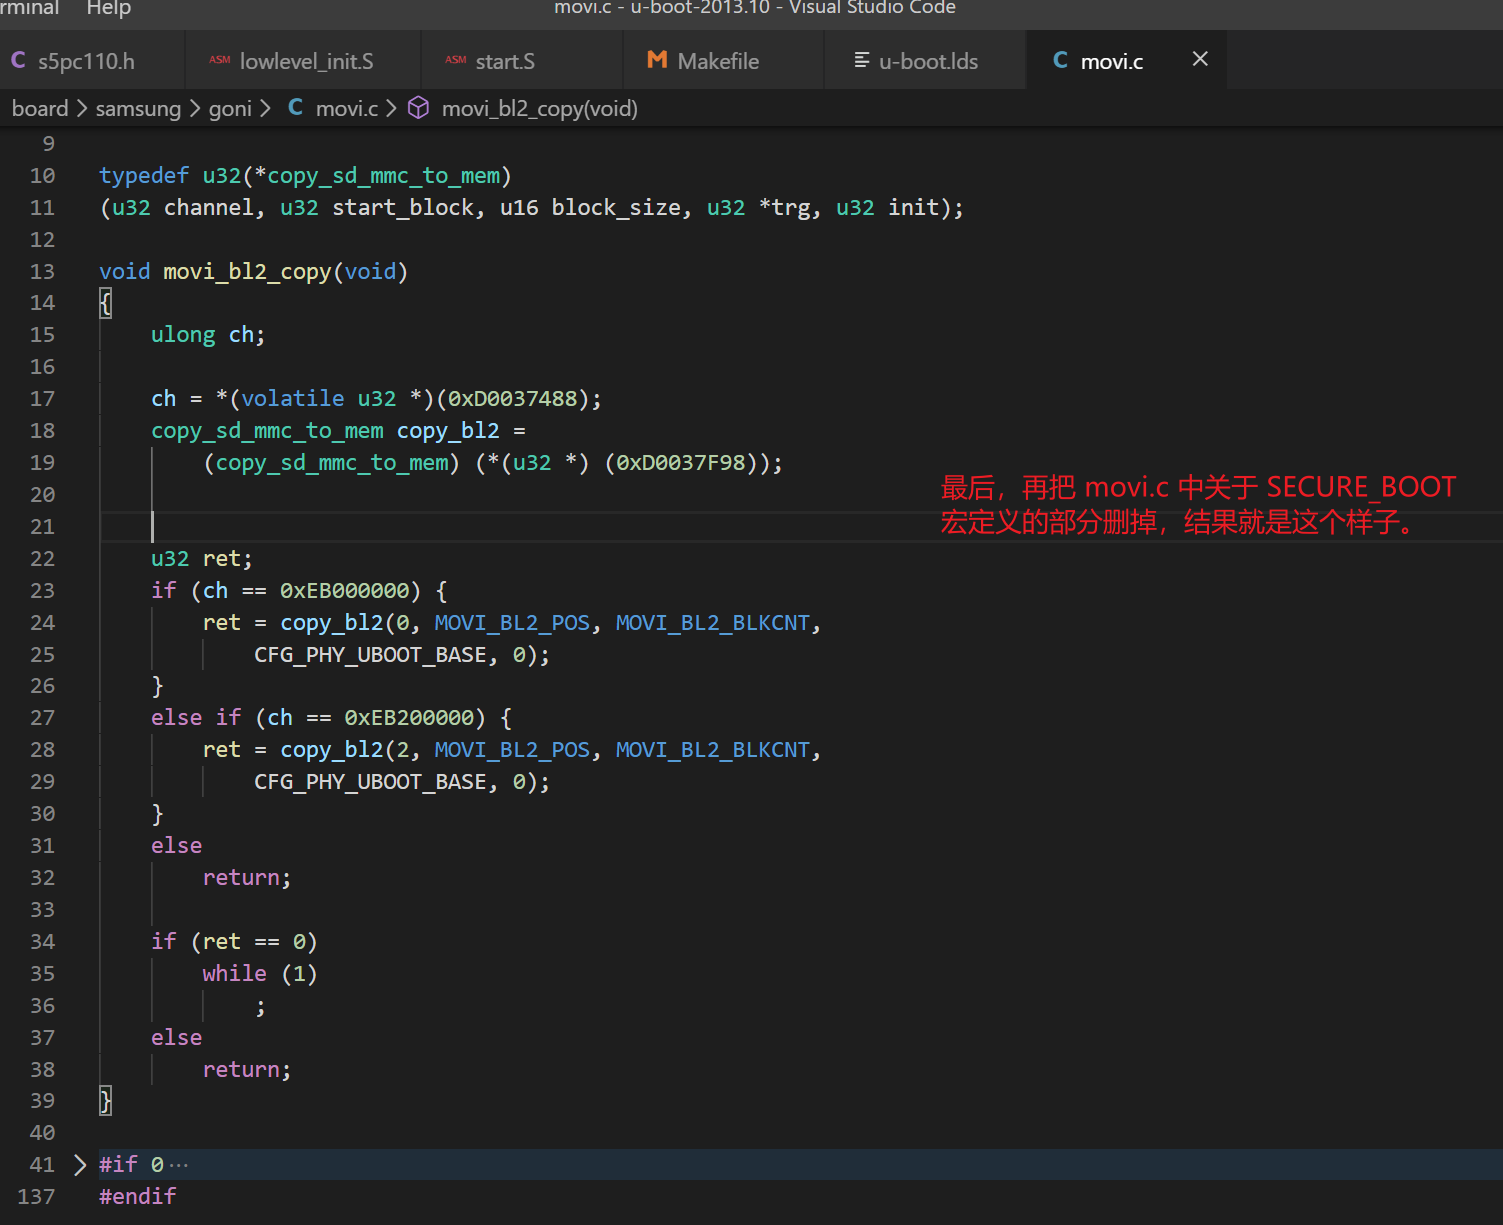Click movi.c in the breadcrumb
The width and height of the screenshot is (1503, 1225).
point(347,108)
